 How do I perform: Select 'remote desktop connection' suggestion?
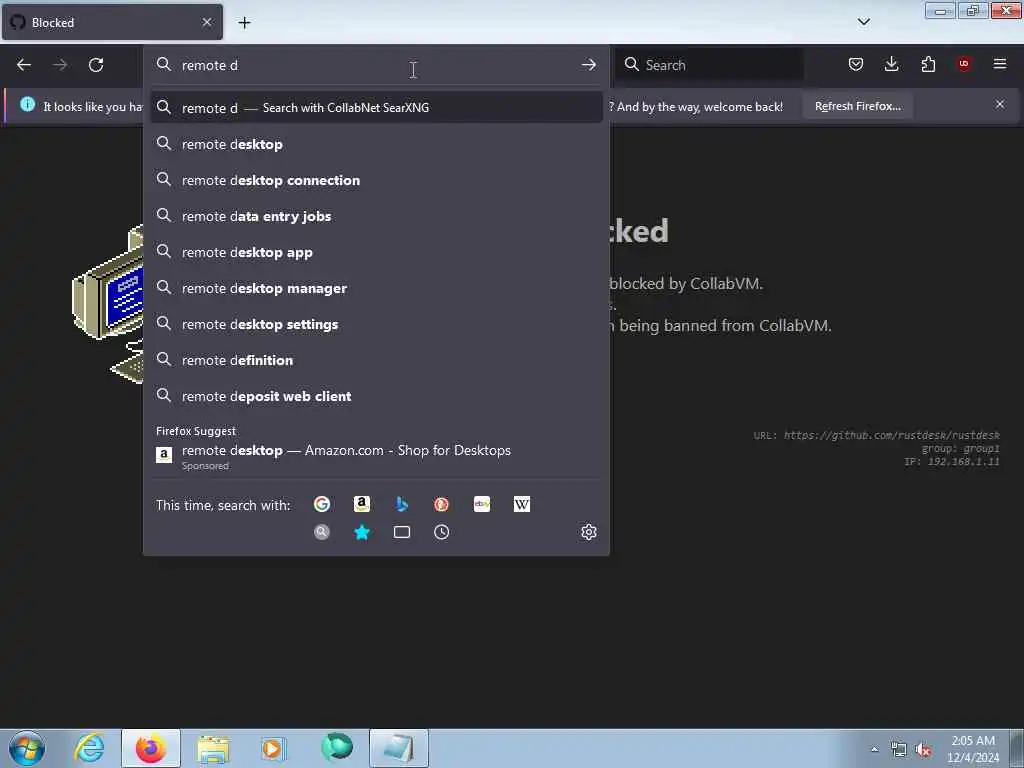pyautogui.click(x=376, y=180)
